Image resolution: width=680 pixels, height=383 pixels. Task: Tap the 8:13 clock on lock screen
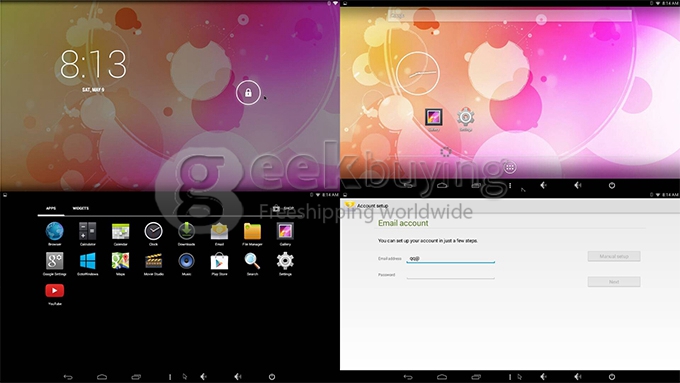click(x=93, y=64)
